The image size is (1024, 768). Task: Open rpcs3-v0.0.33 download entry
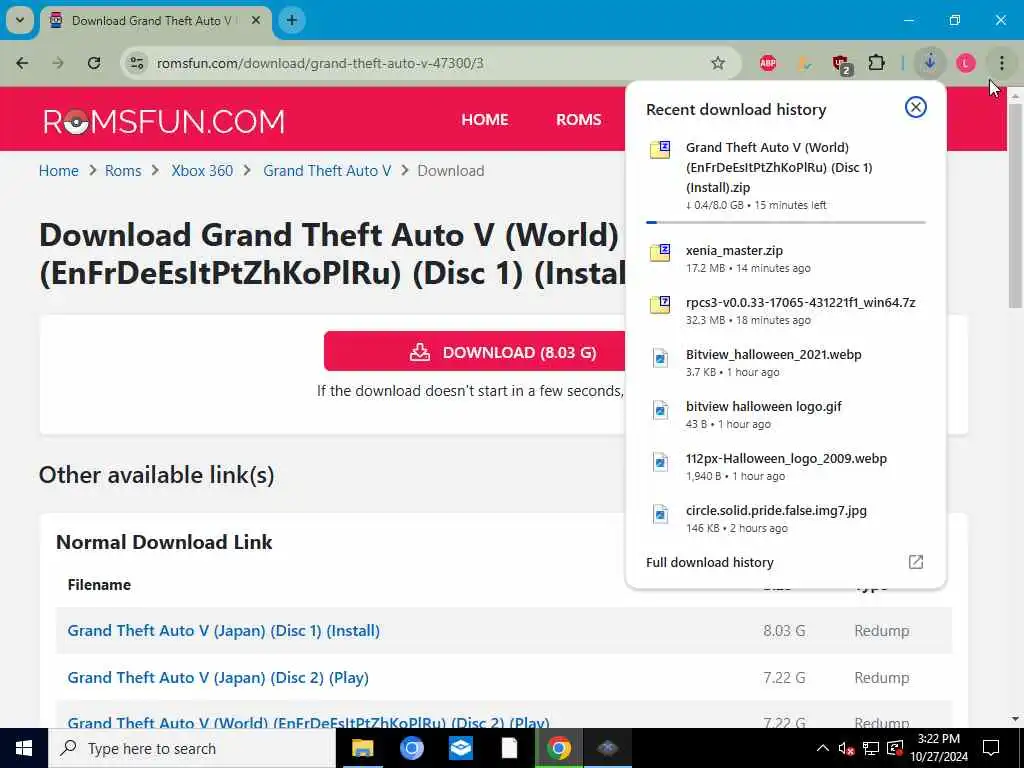tap(786, 311)
